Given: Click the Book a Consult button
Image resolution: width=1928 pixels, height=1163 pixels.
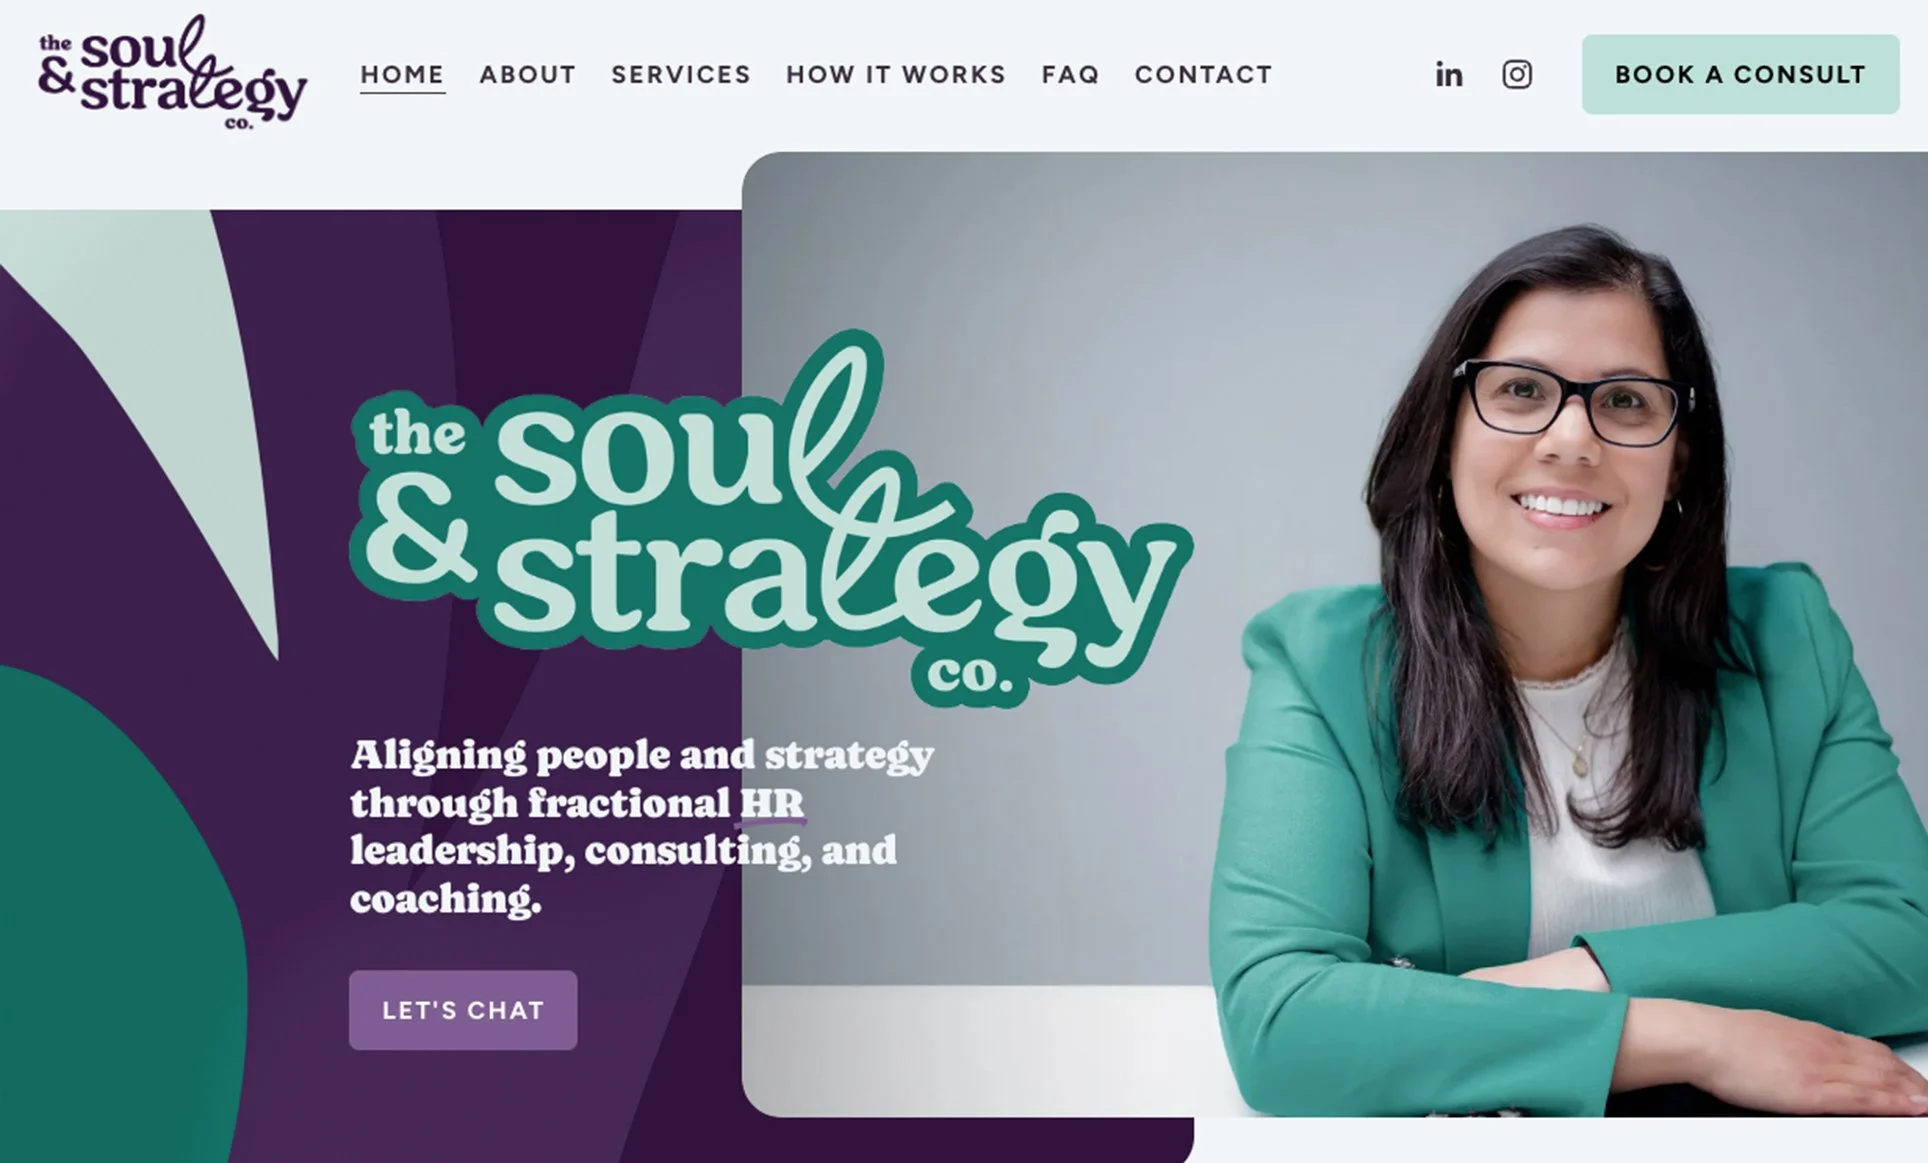Looking at the screenshot, I should pos(1740,74).
